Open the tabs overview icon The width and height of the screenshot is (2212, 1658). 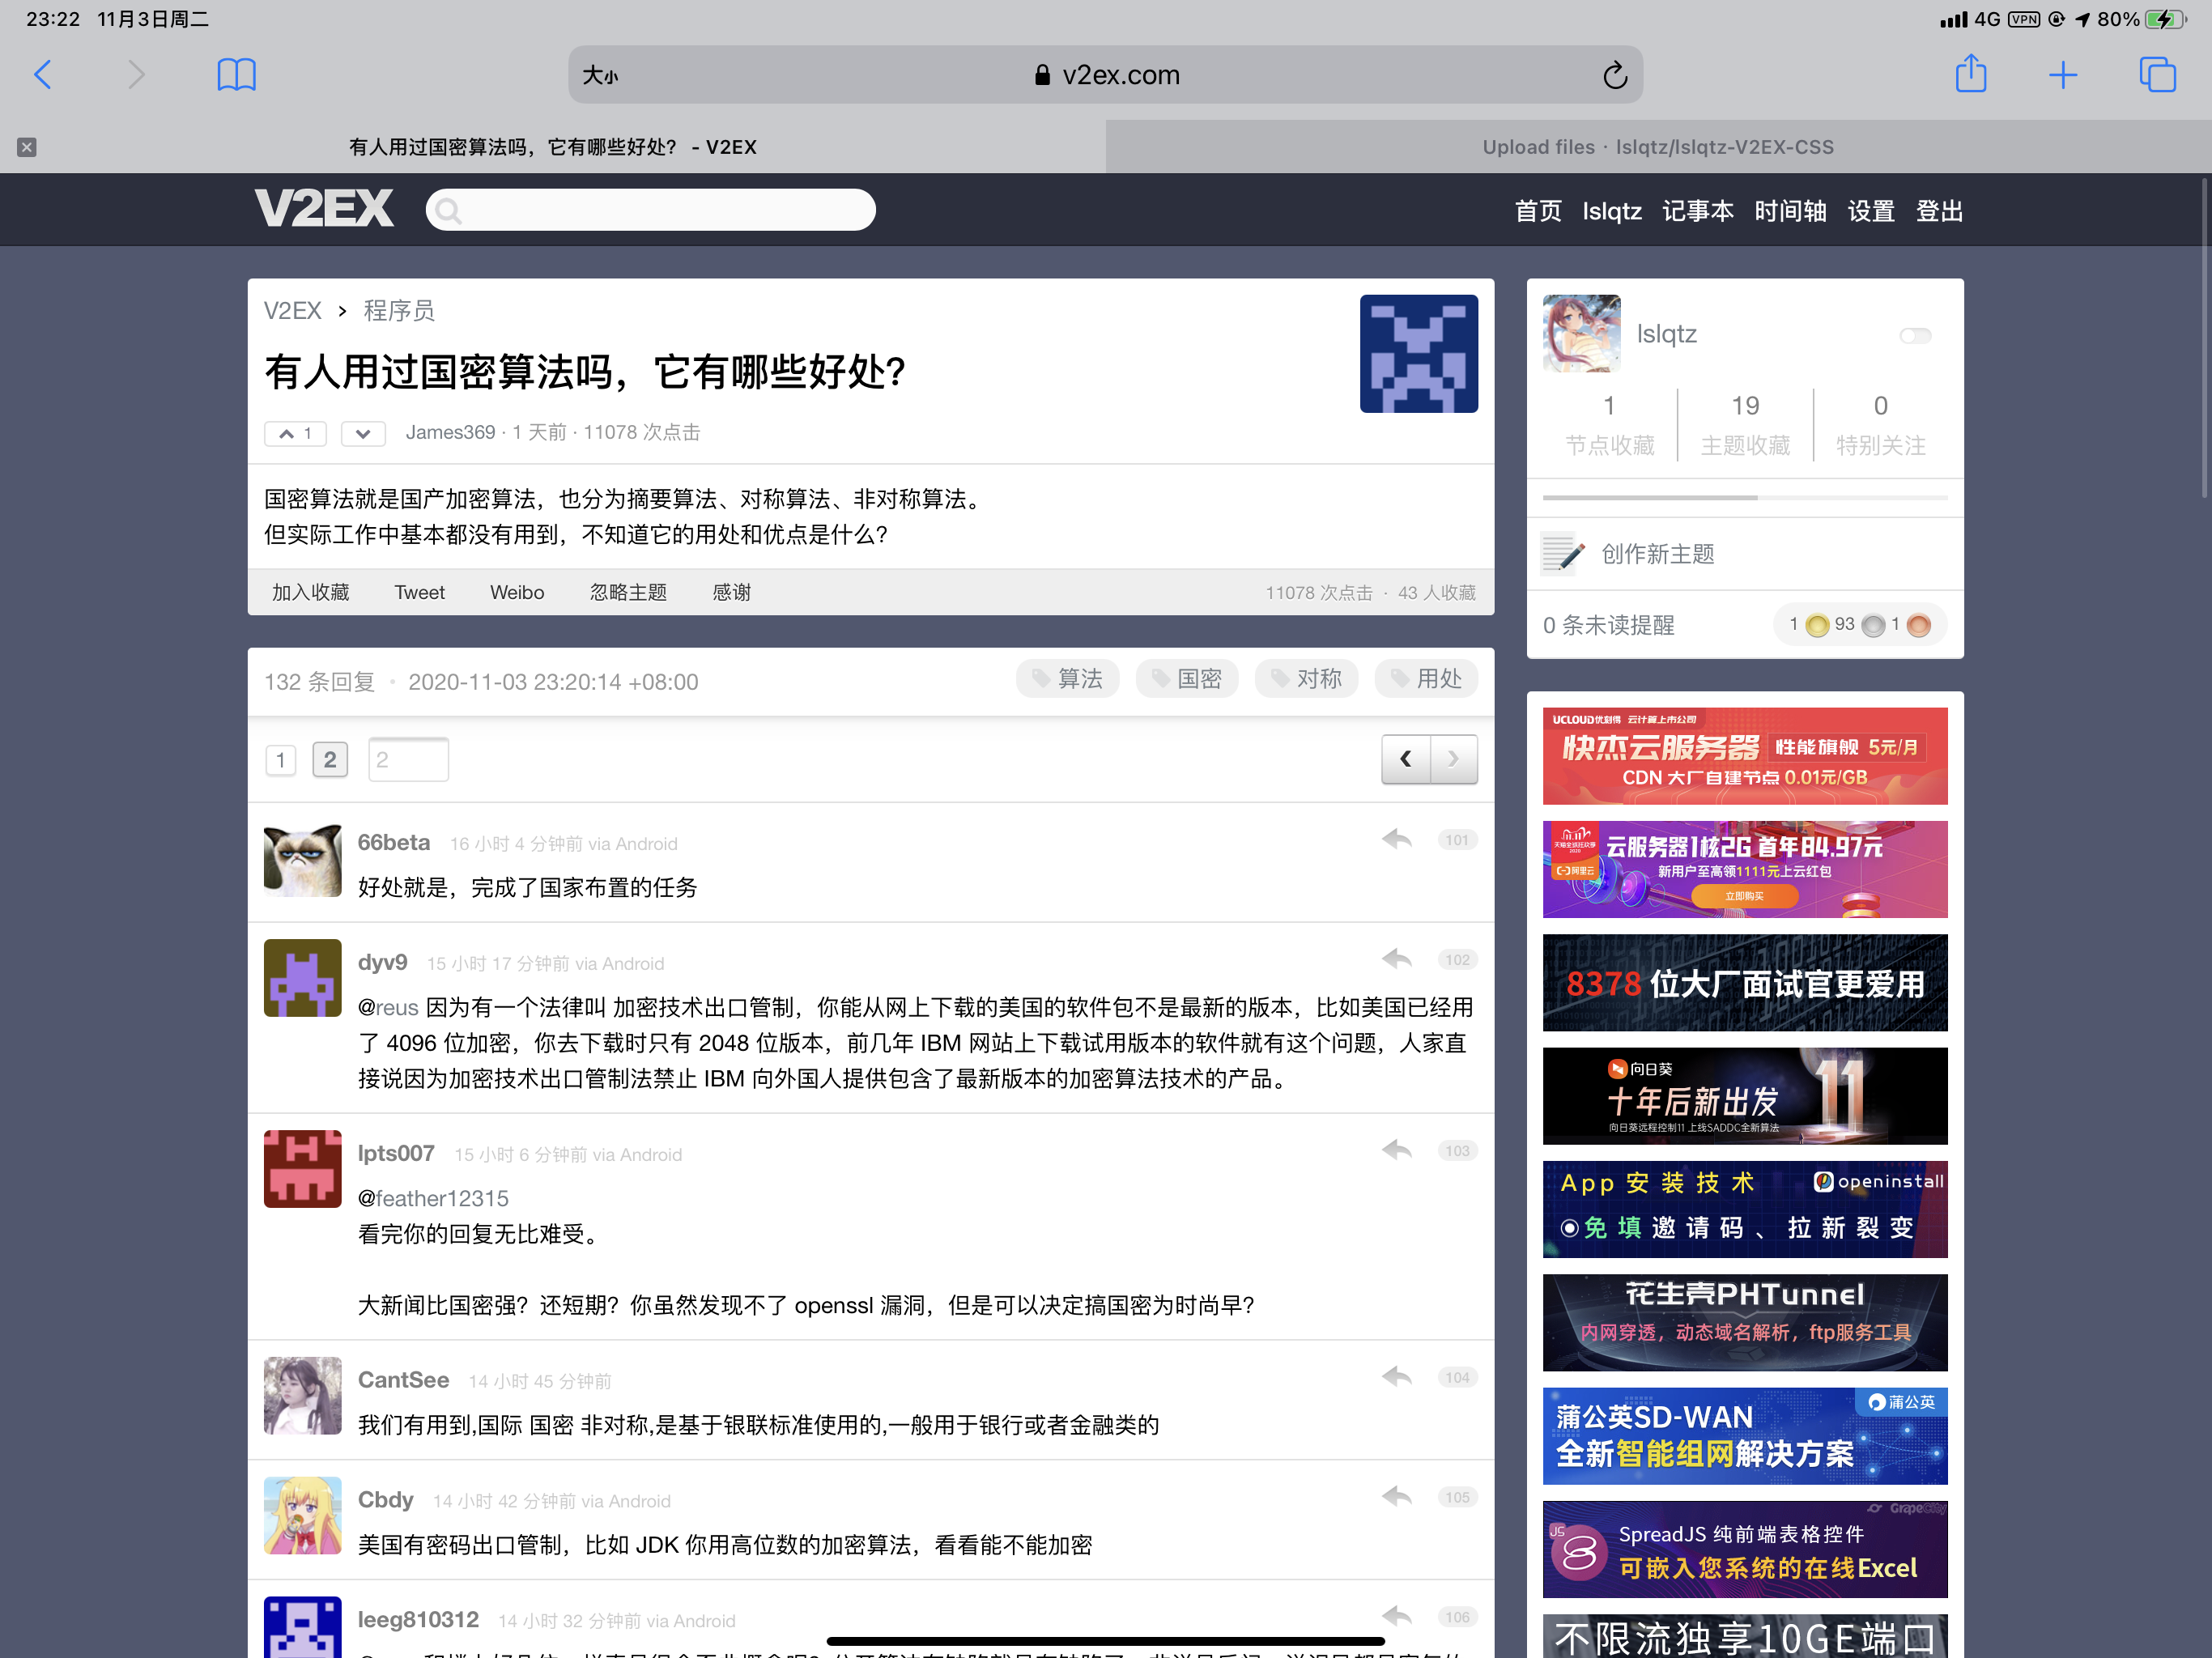coord(2156,75)
